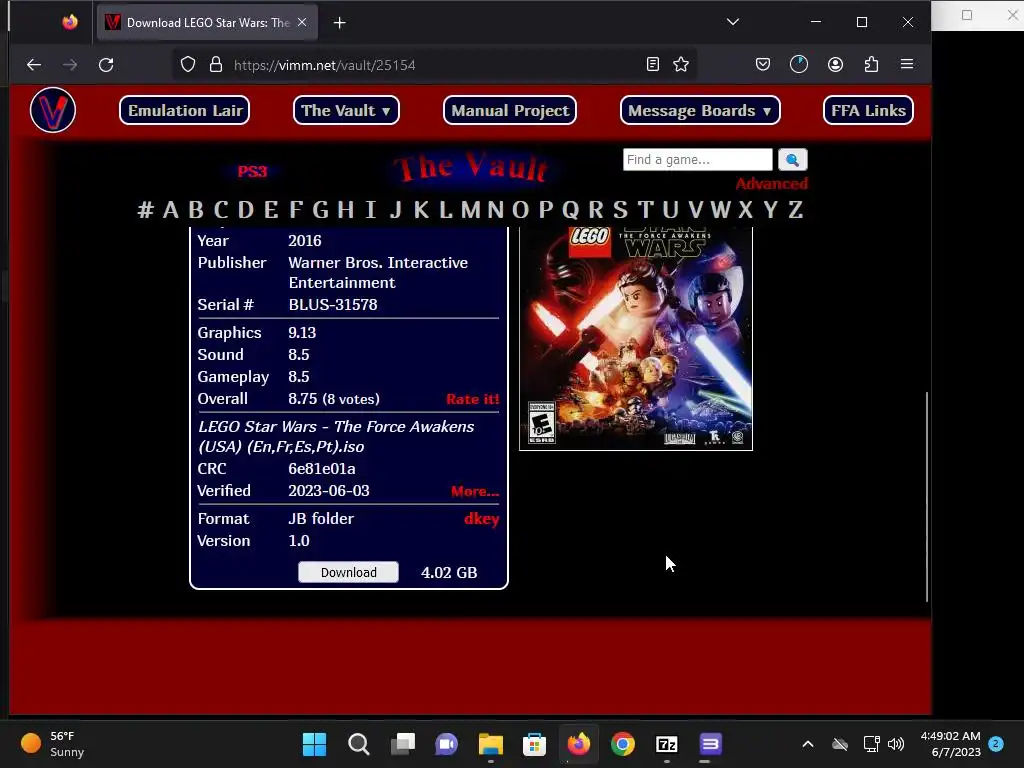Switch to the Download LEGO Star Wars tab
The image size is (1024, 768).
(x=208, y=23)
